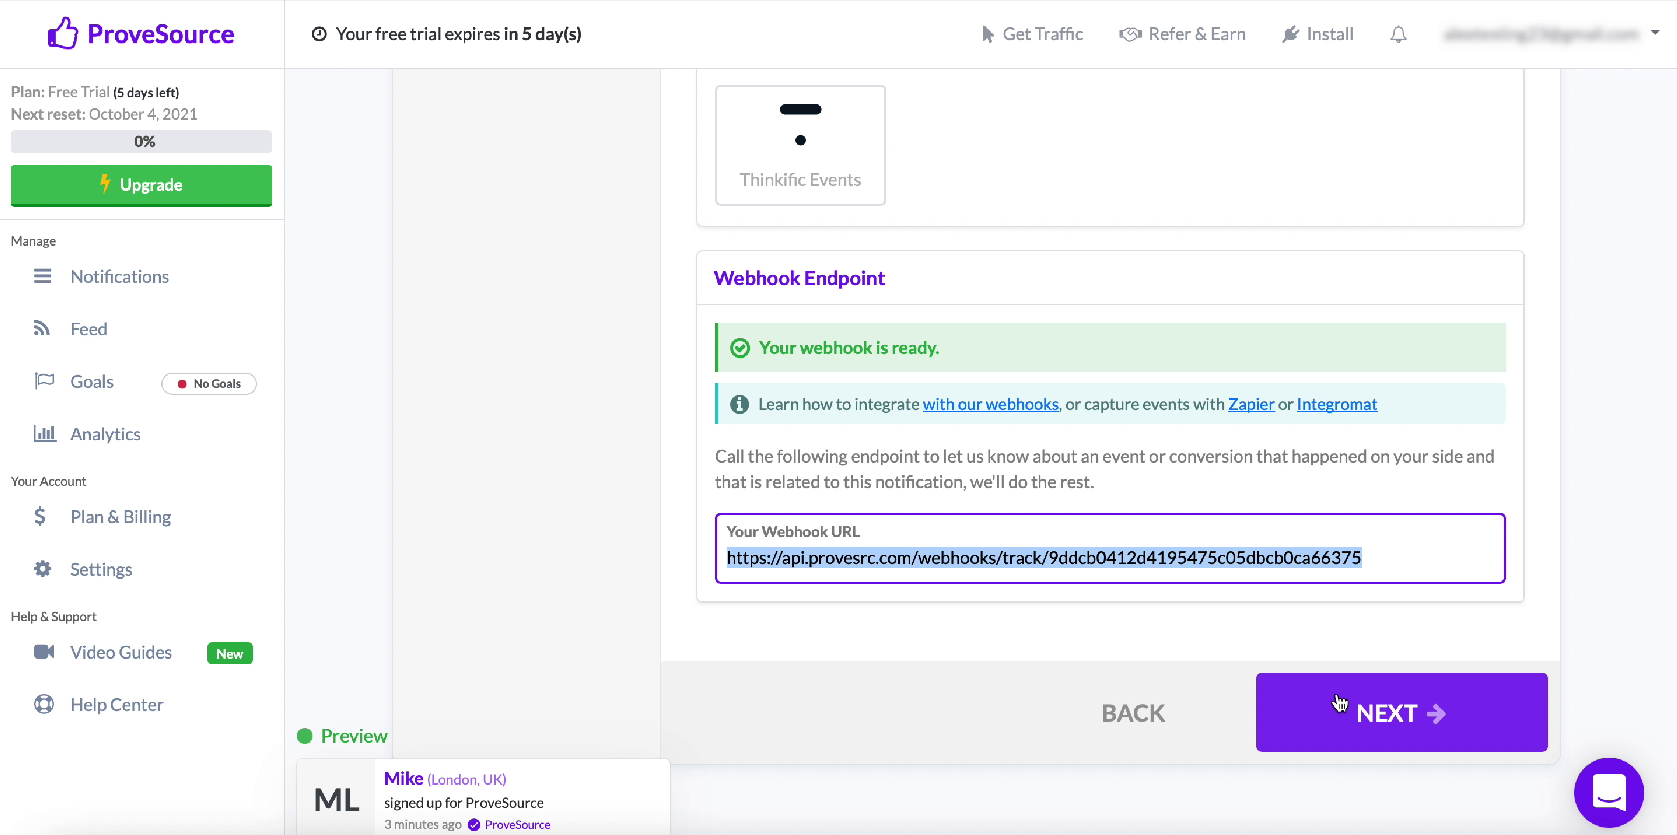
Task: Open the Integromat link
Action: pos(1337,404)
